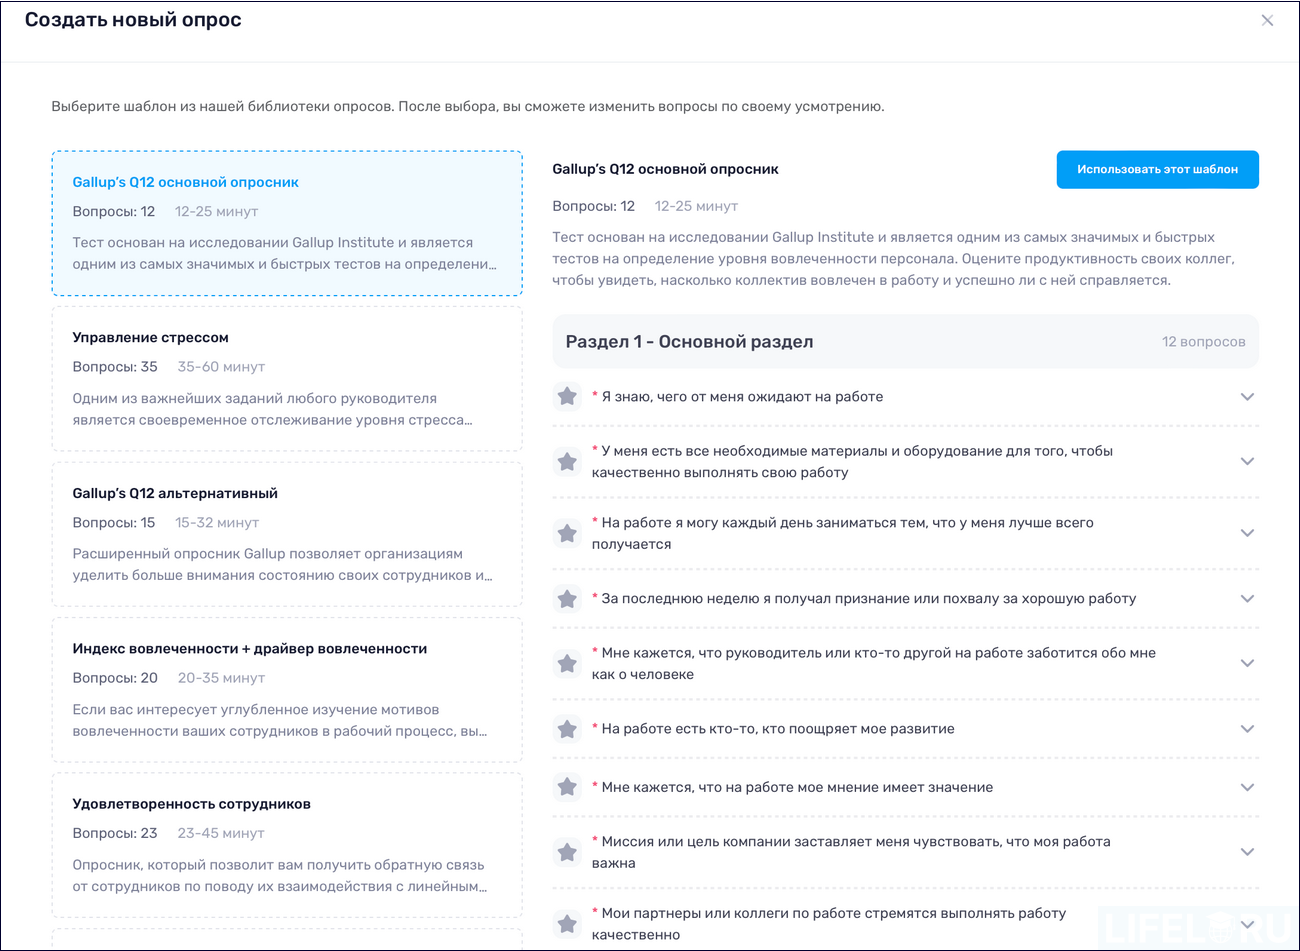Click the star icon next to question about work expectations
1300x951 pixels.
[x=567, y=396]
